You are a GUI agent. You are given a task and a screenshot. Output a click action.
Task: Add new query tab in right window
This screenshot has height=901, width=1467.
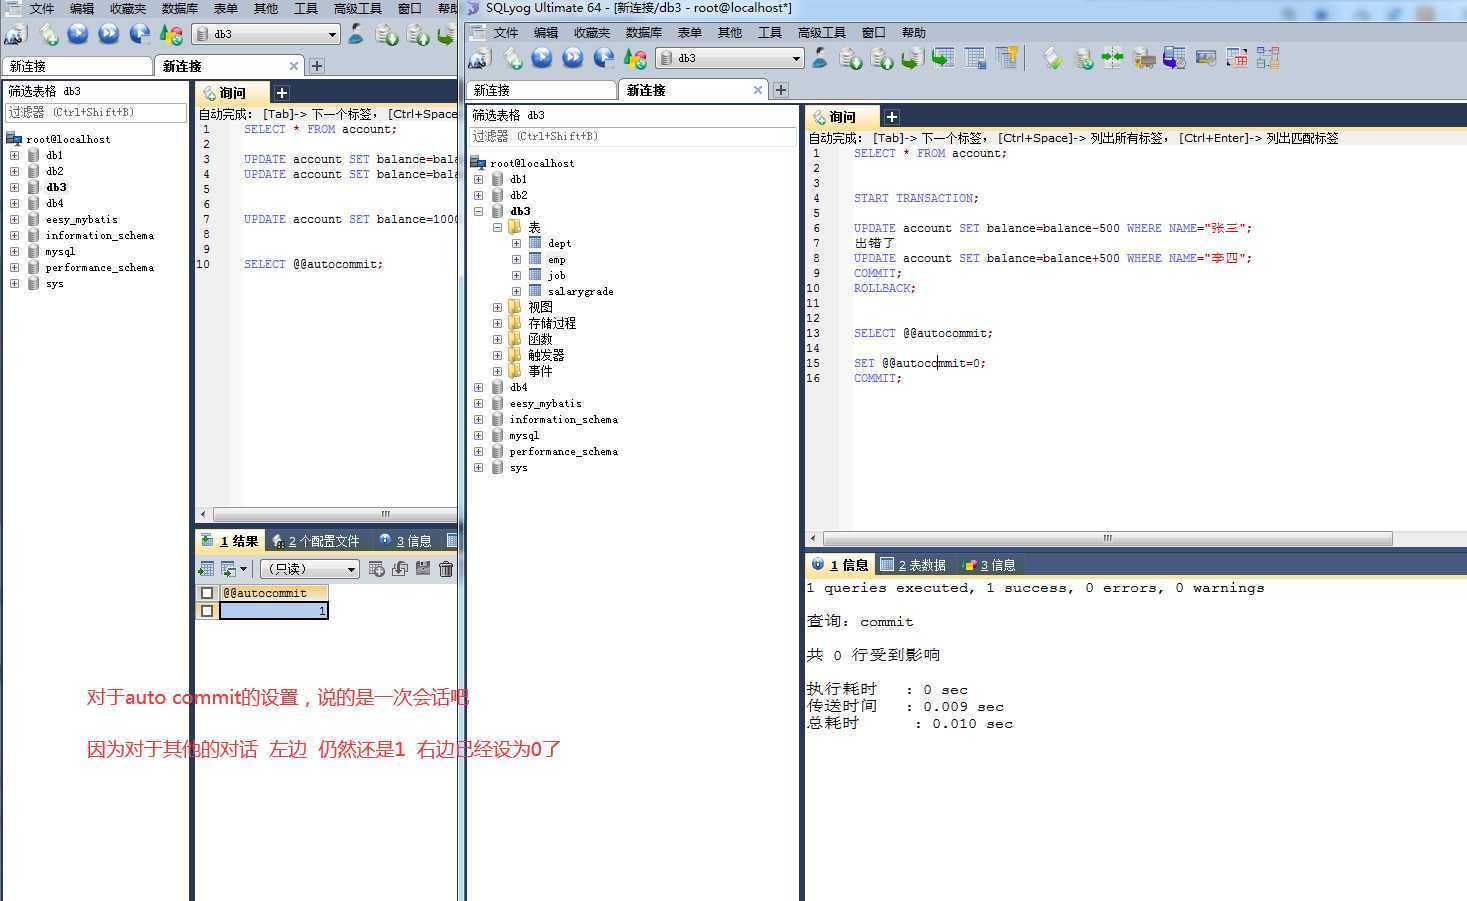coord(891,117)
